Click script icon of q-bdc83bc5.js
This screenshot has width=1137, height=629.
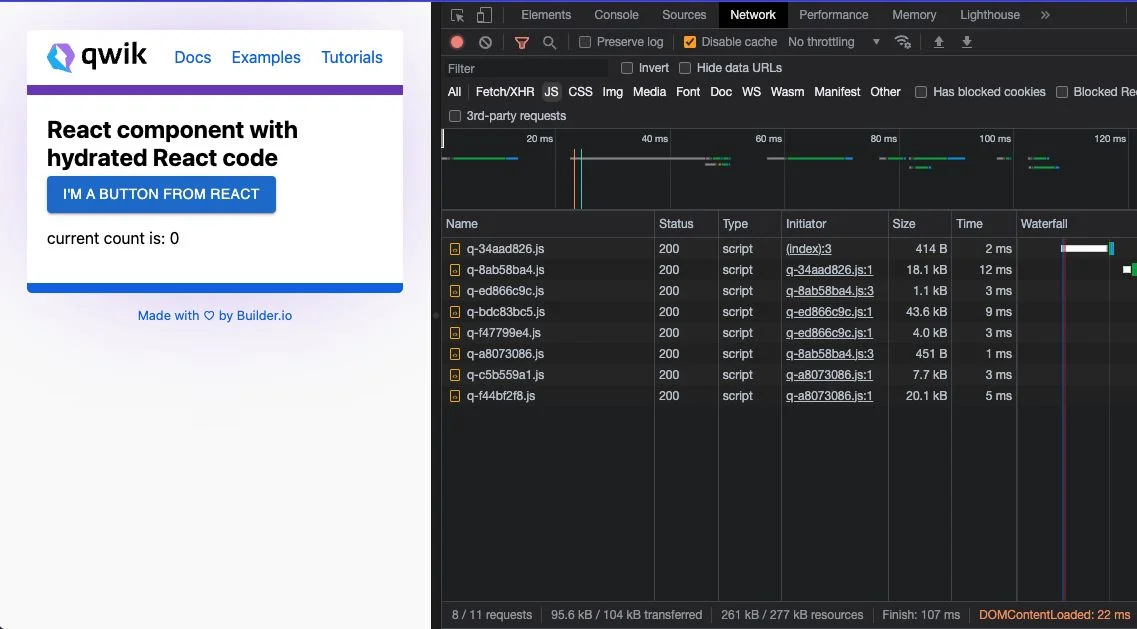455,312
